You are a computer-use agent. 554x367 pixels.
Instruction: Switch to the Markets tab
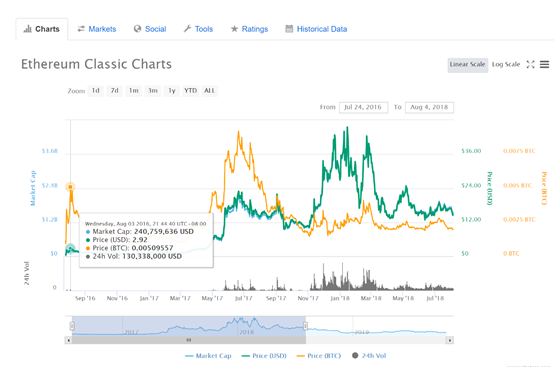coord(97,29)
